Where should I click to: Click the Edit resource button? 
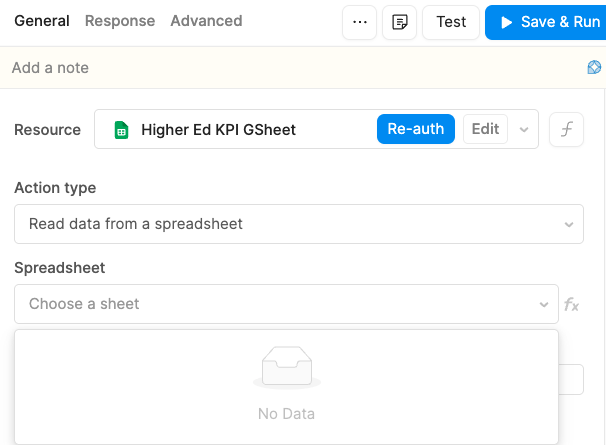[x=485, y=129]
